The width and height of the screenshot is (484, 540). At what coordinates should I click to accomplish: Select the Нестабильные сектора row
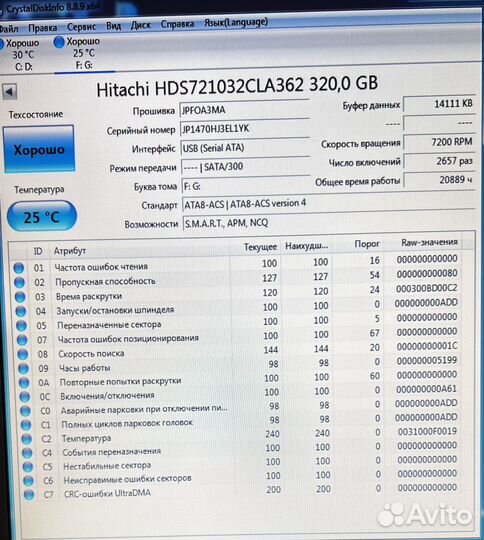(x=239, y=463)
